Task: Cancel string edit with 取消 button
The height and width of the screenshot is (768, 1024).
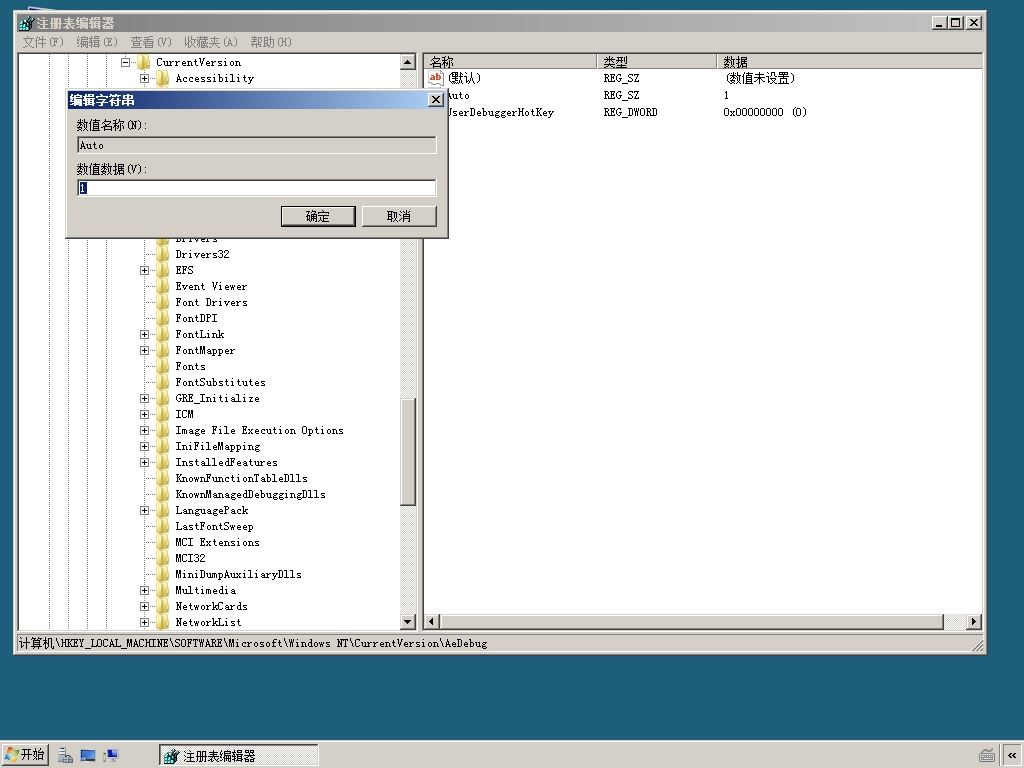Action: click(x=399, y=216)
